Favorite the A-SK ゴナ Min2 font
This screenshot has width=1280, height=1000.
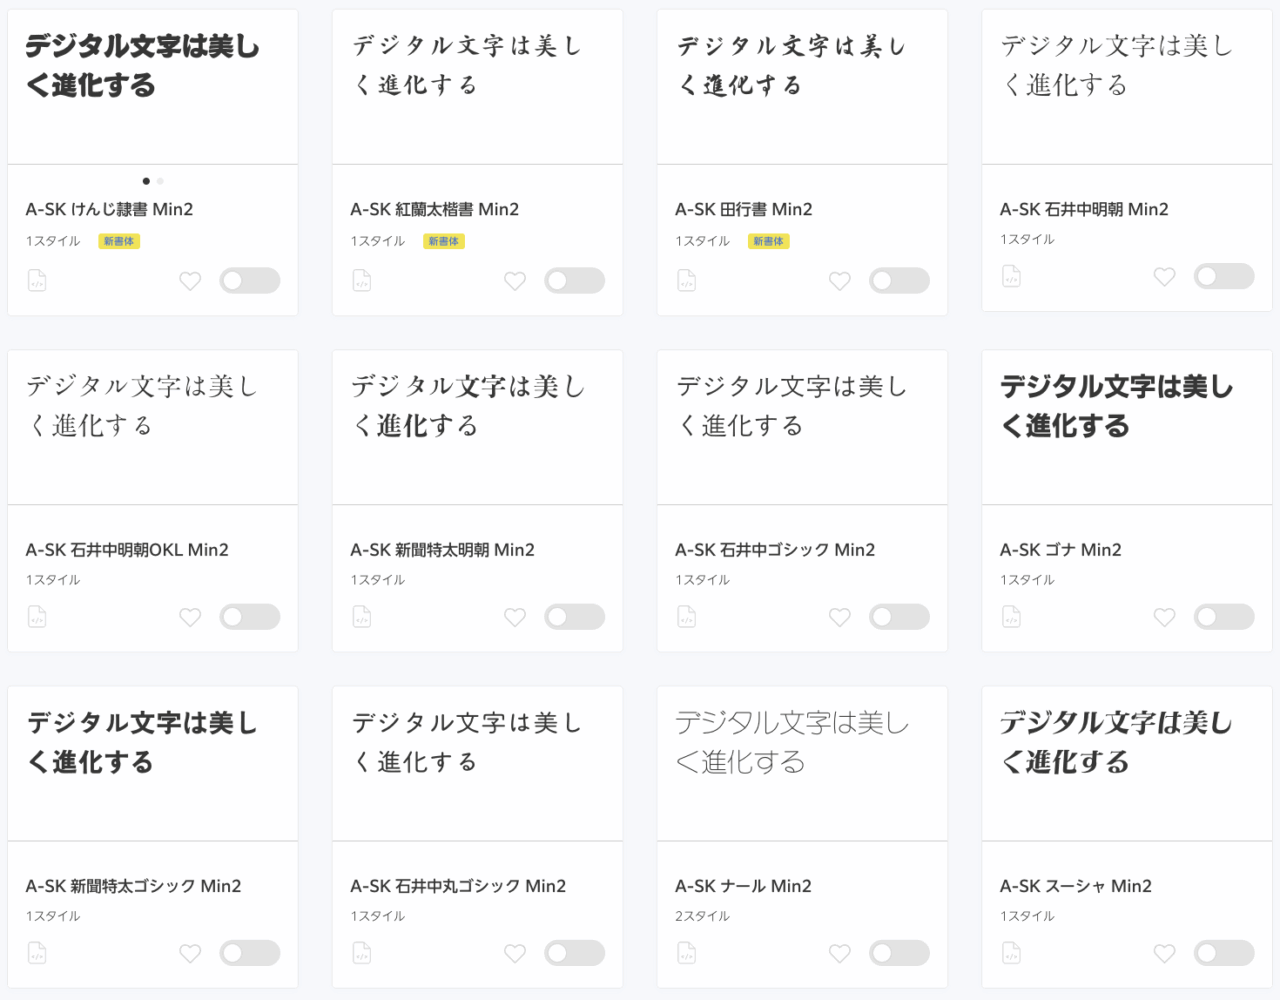1164,617
